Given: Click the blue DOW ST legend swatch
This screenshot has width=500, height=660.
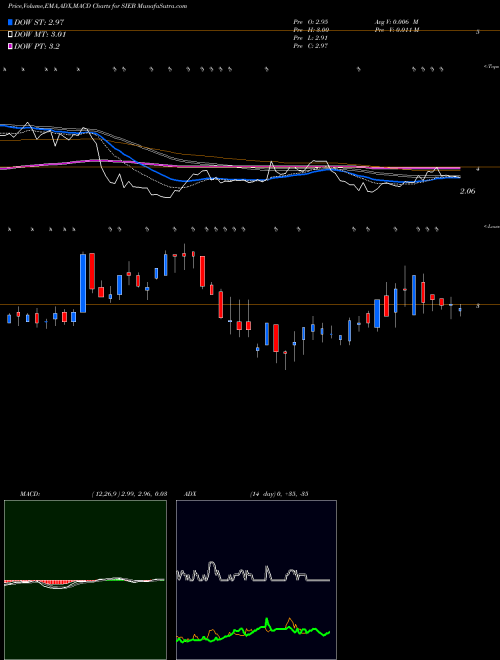Looking at the screenshot, I should (10, 22).
